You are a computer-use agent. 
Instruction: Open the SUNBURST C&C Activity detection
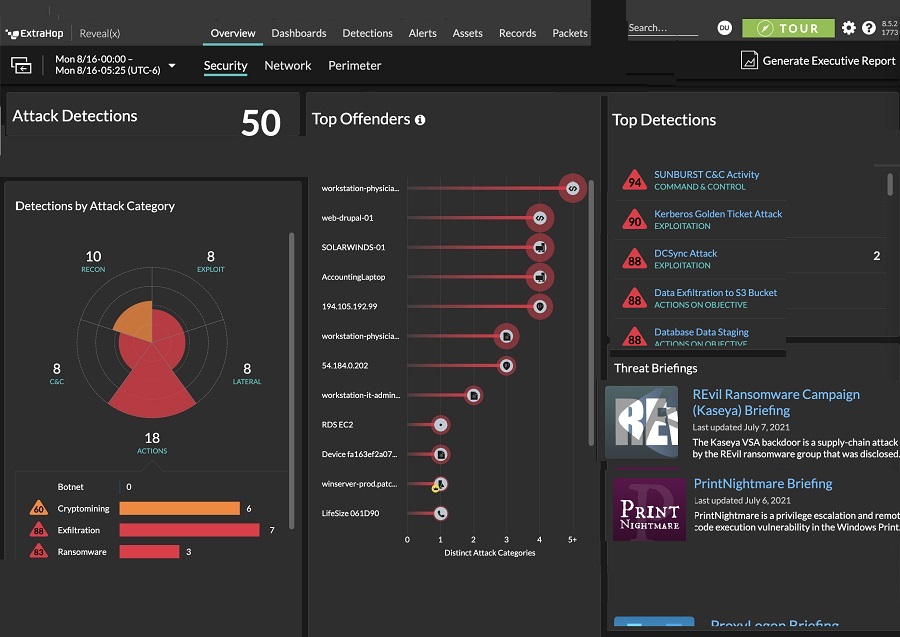[x=707, y=174]
